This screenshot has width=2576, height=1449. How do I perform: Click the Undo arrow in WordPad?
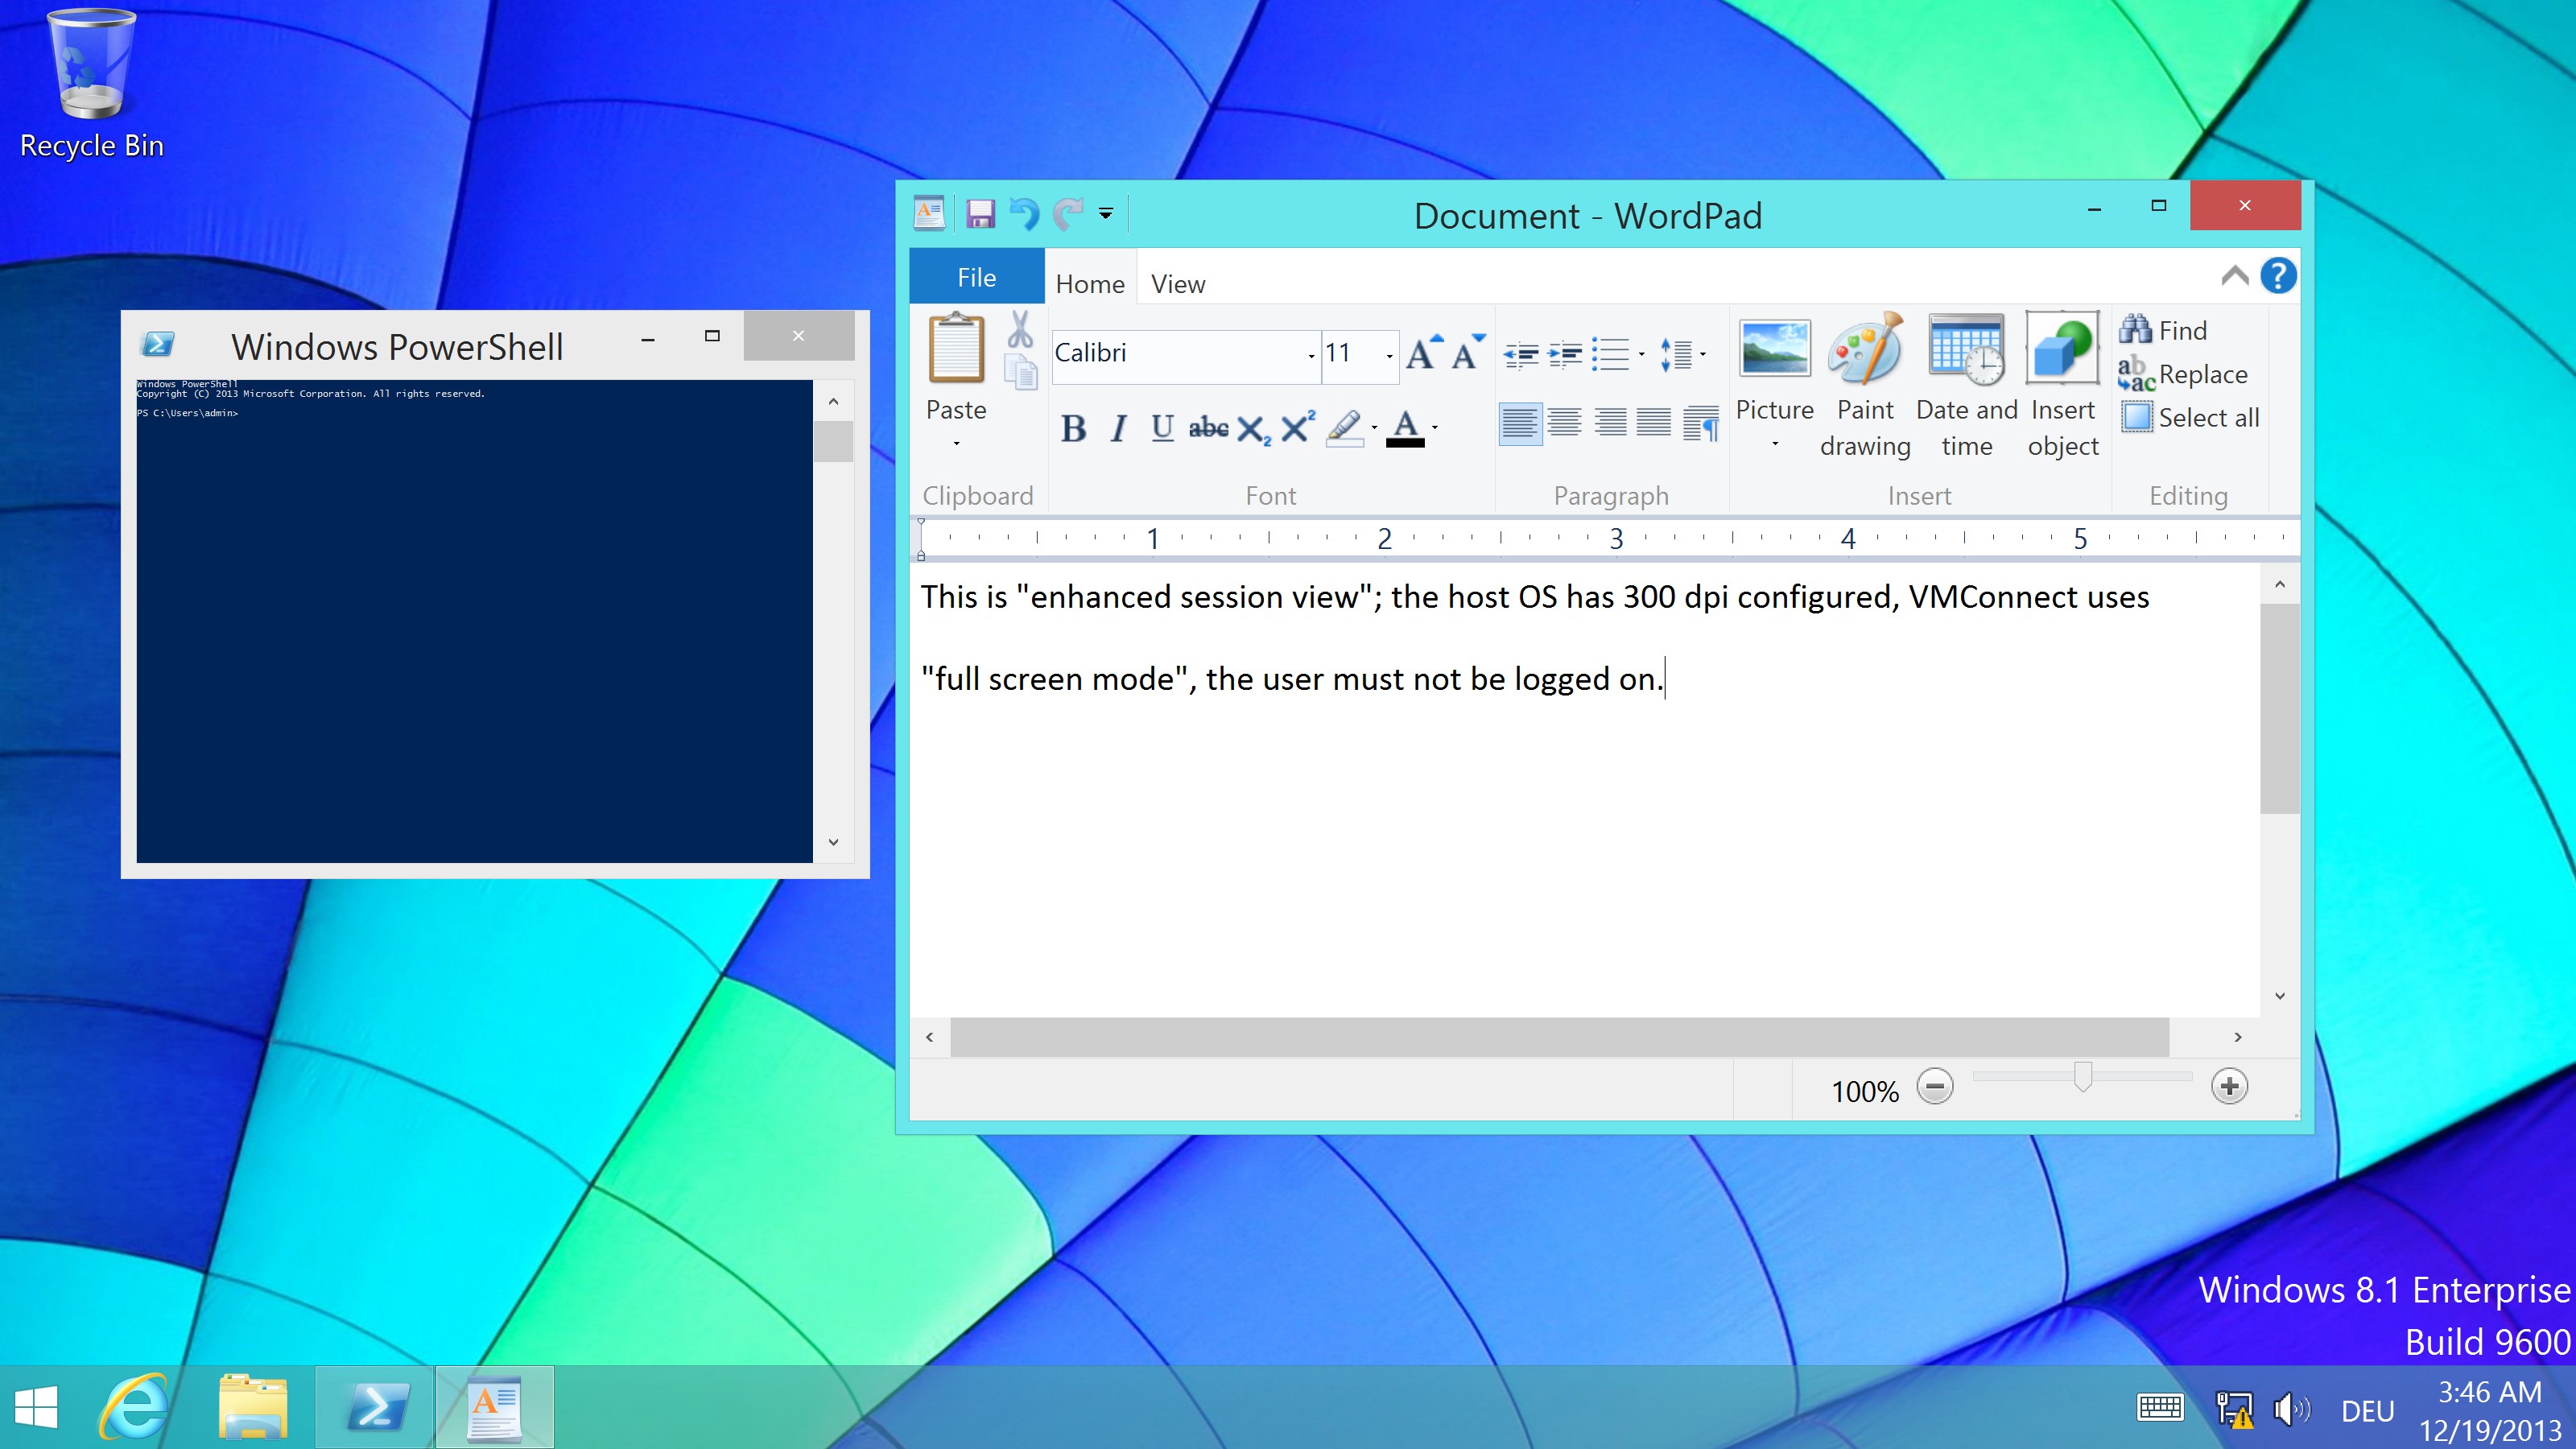[x=1025, y=214]
